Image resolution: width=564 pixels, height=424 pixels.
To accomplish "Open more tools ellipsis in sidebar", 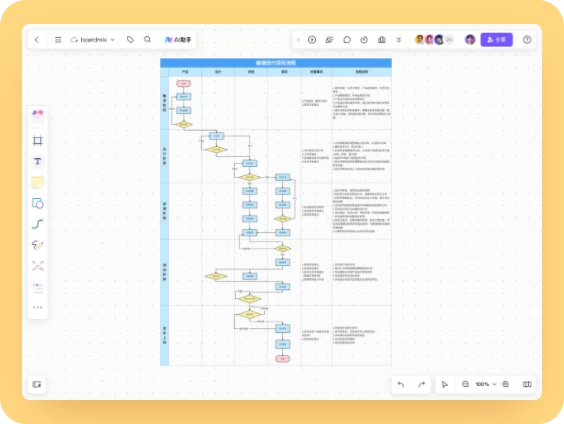I will pyautogui.click(x=38, y=307).
